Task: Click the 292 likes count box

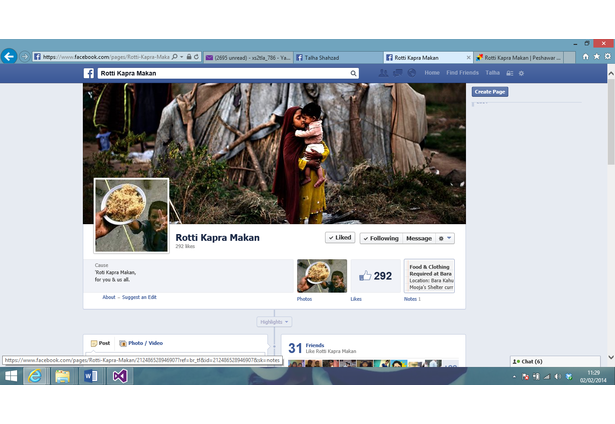Action: 376,276
